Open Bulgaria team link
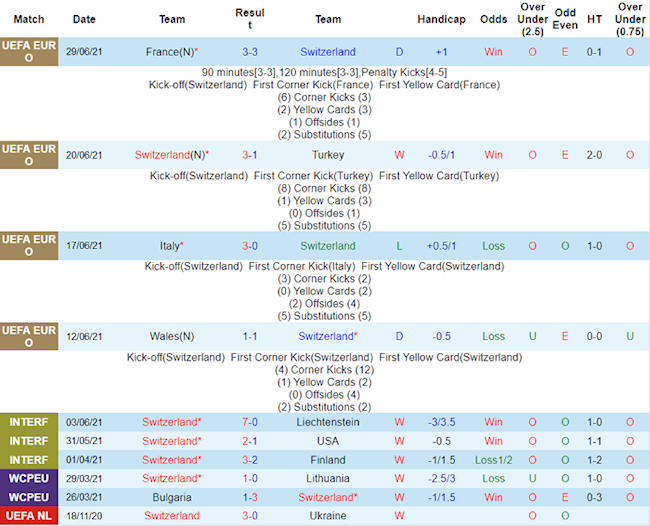 coord(172,497)
